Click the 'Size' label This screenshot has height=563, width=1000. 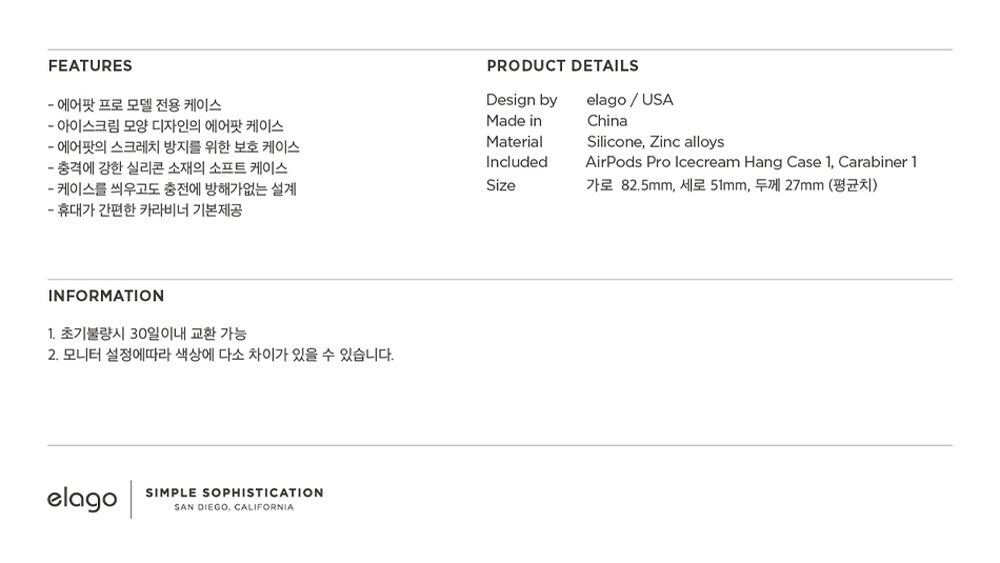coord(501,186)
